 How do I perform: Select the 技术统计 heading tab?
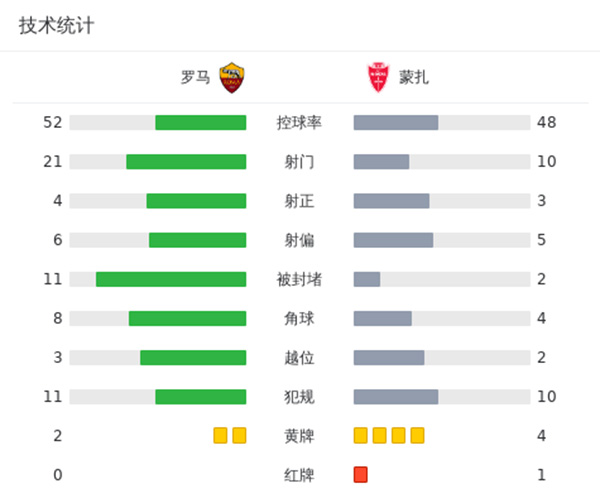click(56, 26)
